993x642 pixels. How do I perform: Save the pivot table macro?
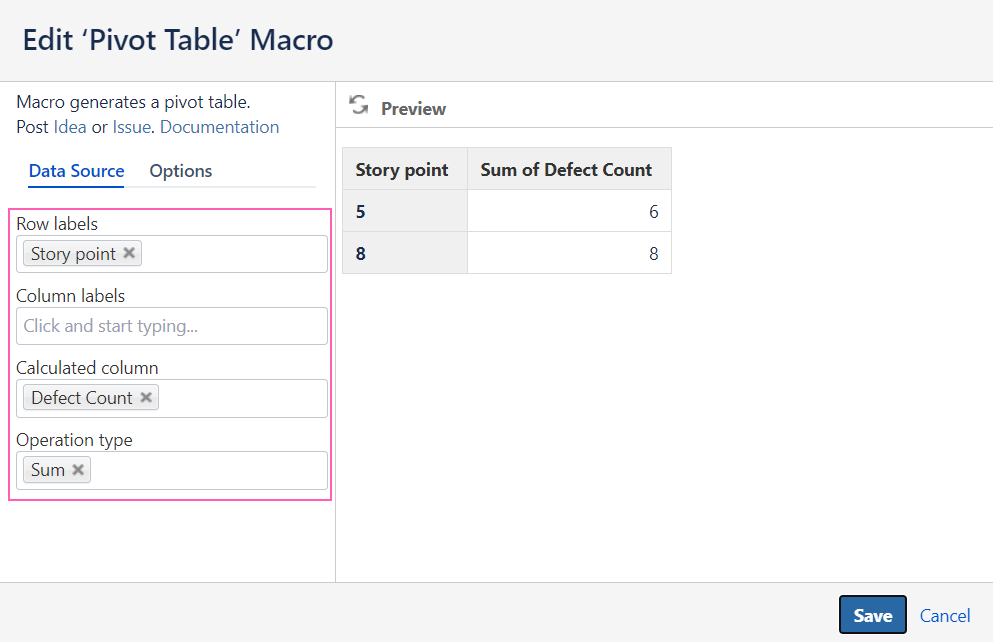872,615
